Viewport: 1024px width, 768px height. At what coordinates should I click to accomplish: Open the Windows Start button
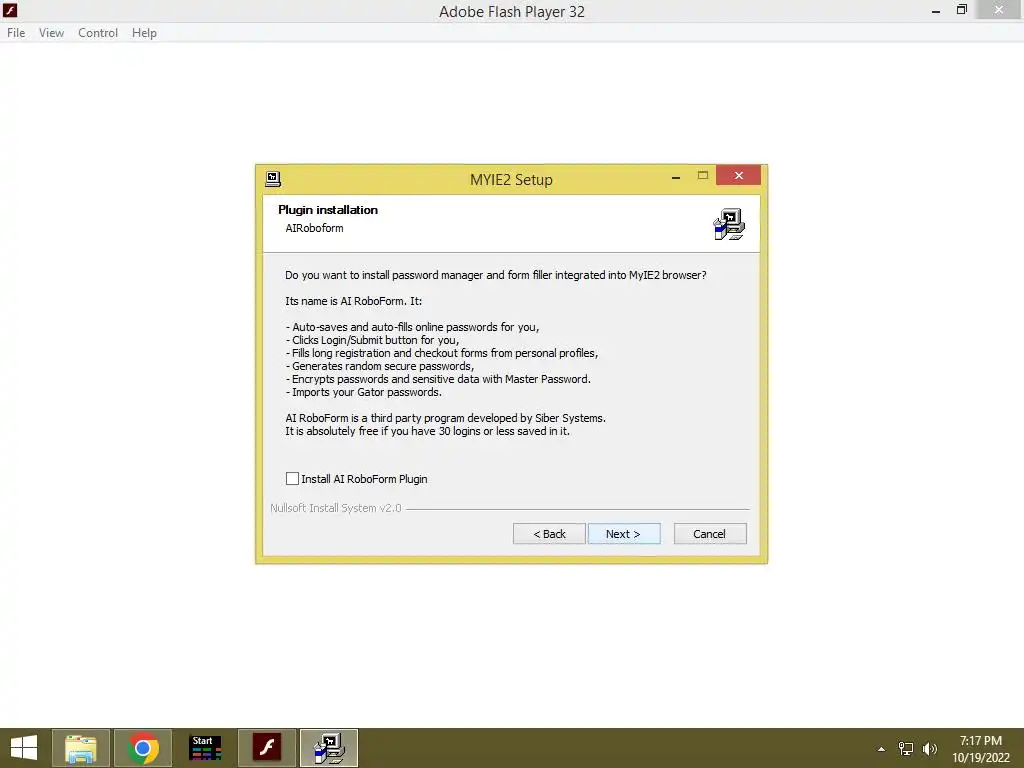[x=24, y=748]
